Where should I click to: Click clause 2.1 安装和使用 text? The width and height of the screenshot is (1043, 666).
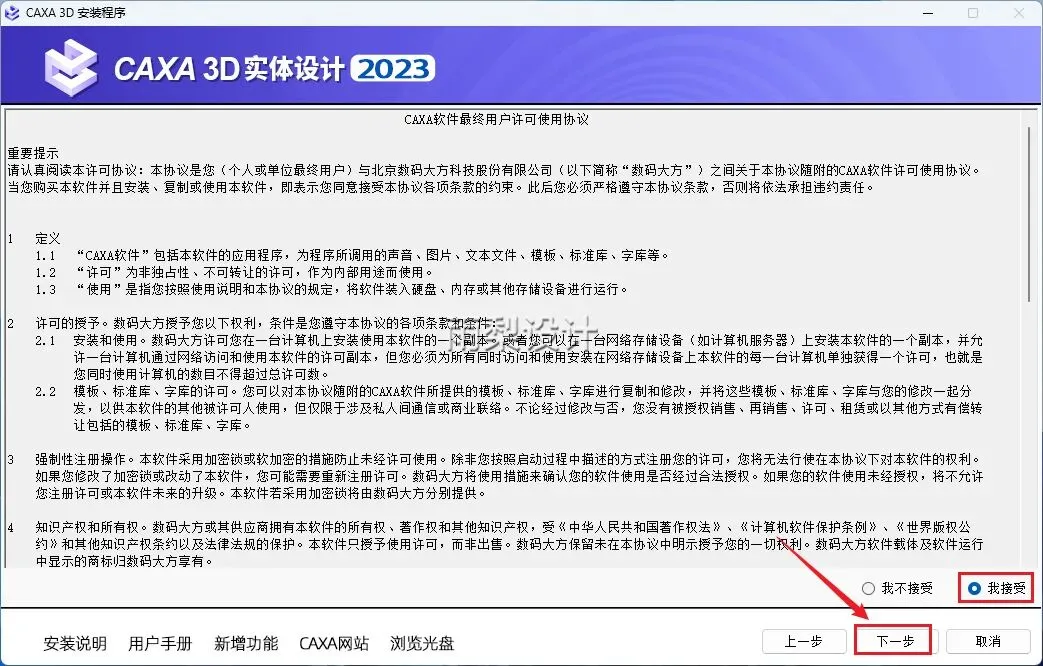[x=509, y=357]
